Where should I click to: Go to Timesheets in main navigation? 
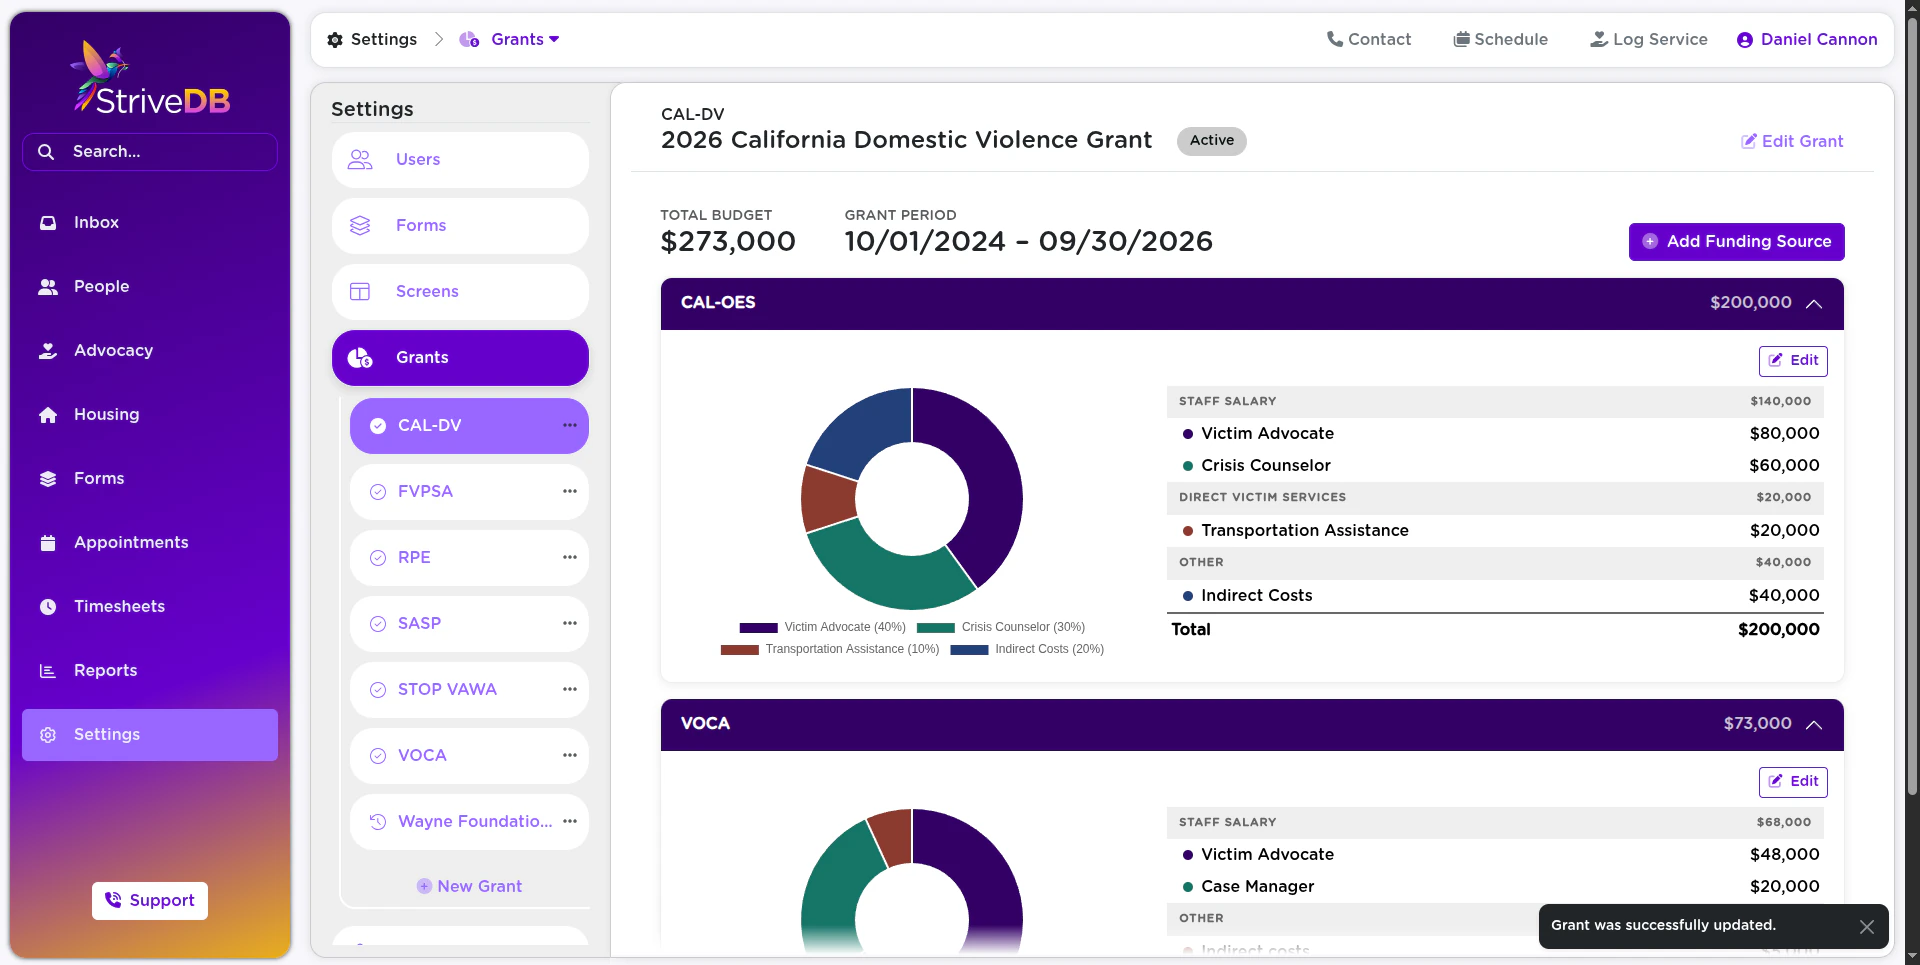click(x=150, y=607)
